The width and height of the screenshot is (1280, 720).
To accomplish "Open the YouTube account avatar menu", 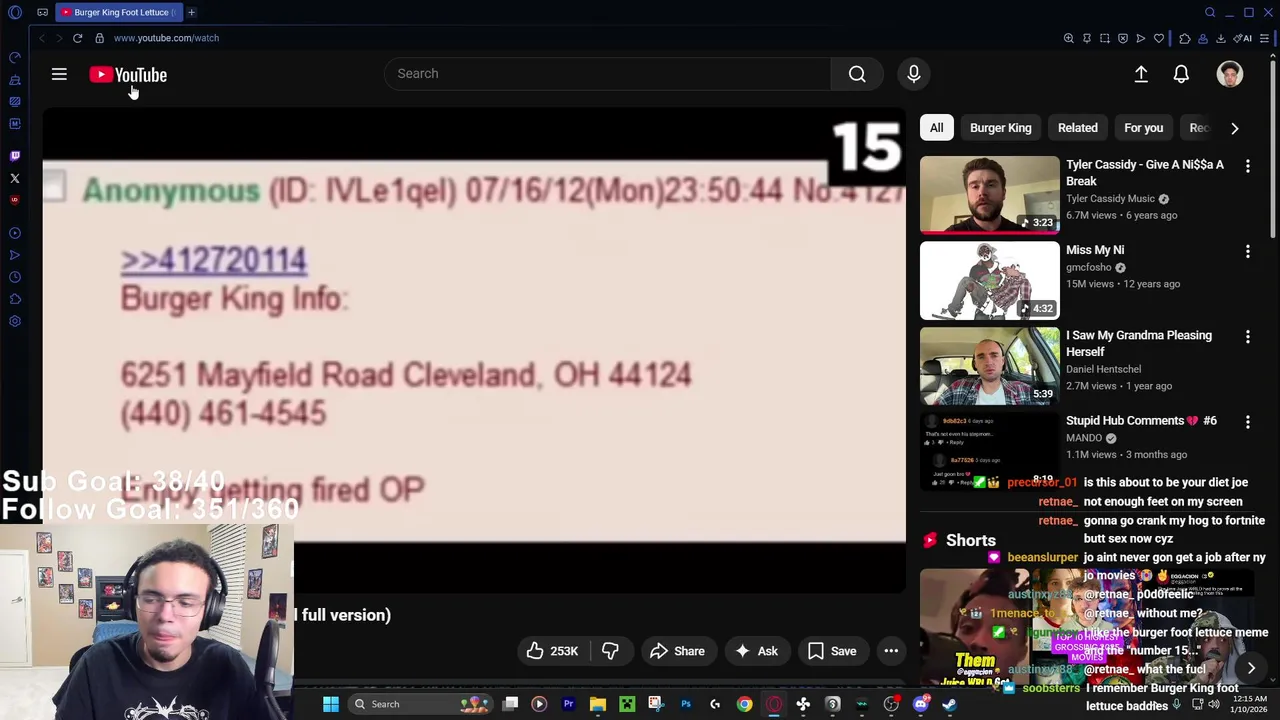I will click(x=1230, y=74).
